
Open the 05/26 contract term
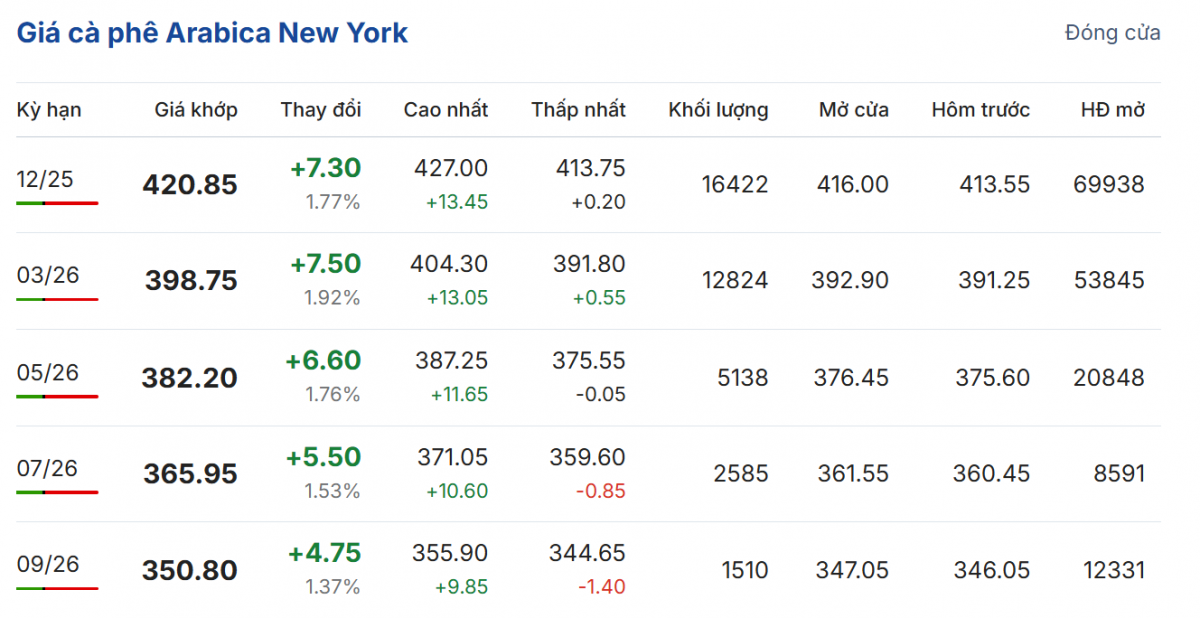click(x=47, y=372)
